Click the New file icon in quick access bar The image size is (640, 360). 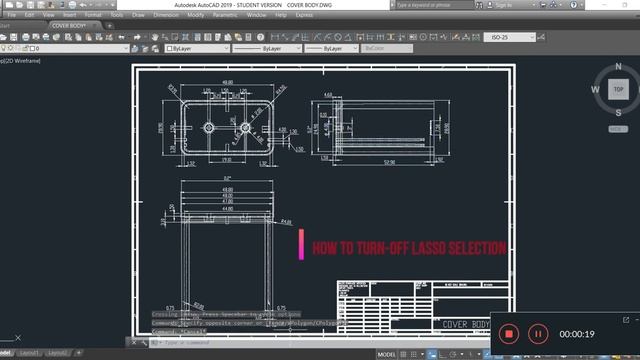(x=9, y=5)
